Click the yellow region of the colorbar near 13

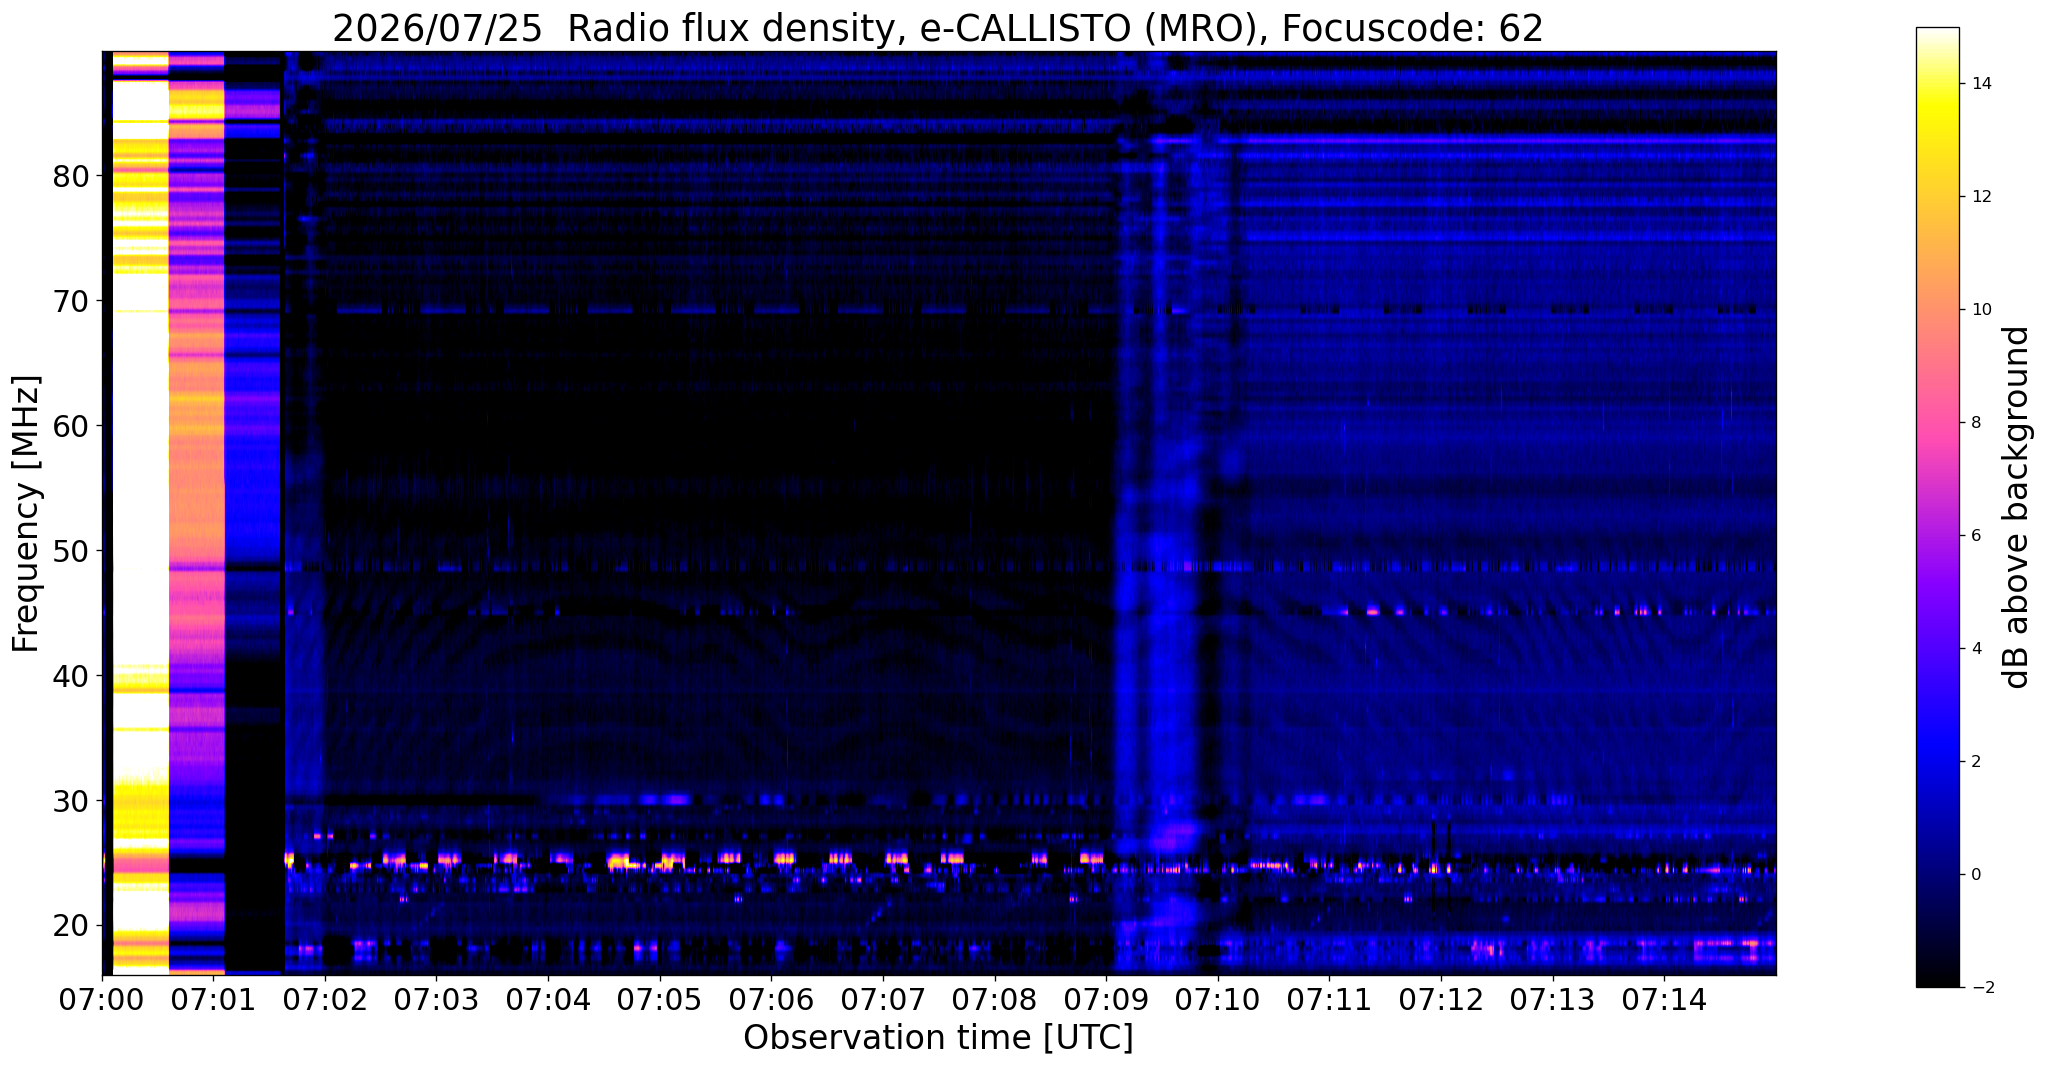point(1937,140)
